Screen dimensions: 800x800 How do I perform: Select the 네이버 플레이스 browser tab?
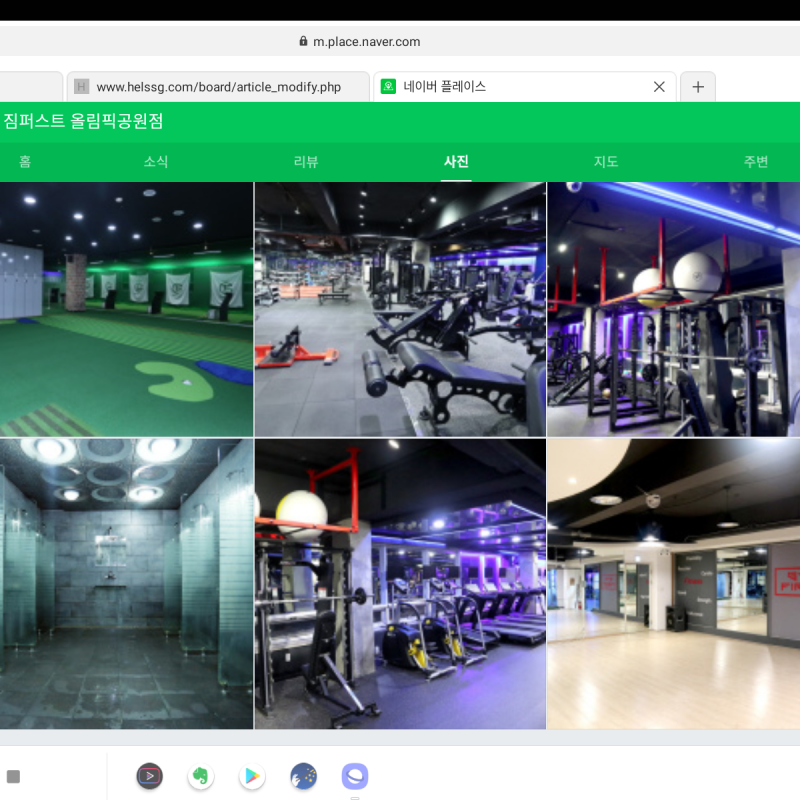525,87
